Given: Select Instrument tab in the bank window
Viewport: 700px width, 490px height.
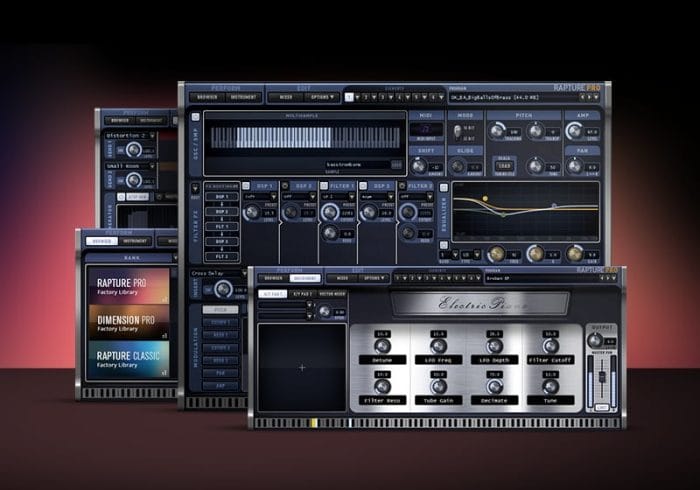Looking at the screenshot, I should [135, 241].
